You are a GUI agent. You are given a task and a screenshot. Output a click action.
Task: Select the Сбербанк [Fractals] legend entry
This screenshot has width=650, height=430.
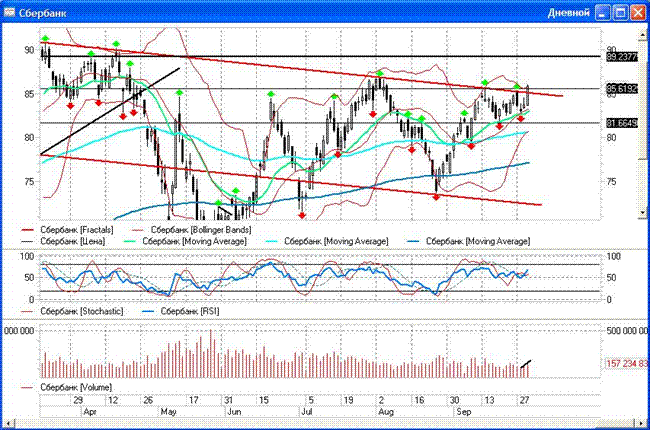67,230
